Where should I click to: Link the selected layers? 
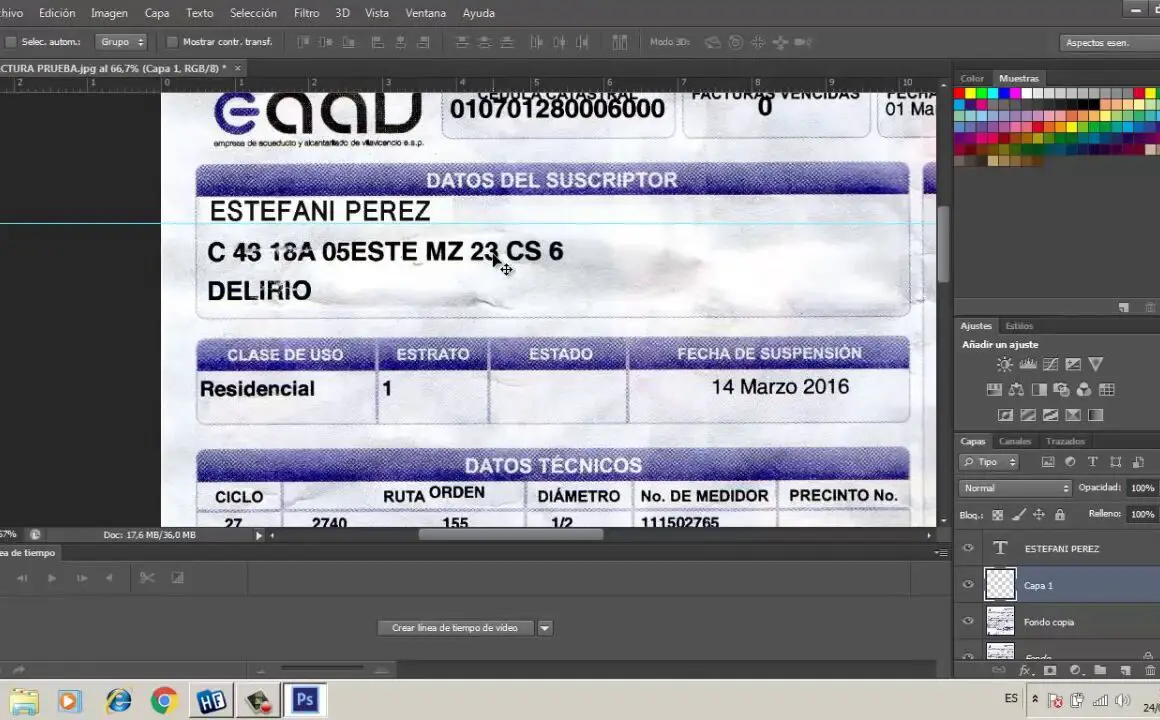(x=999, y=670)
